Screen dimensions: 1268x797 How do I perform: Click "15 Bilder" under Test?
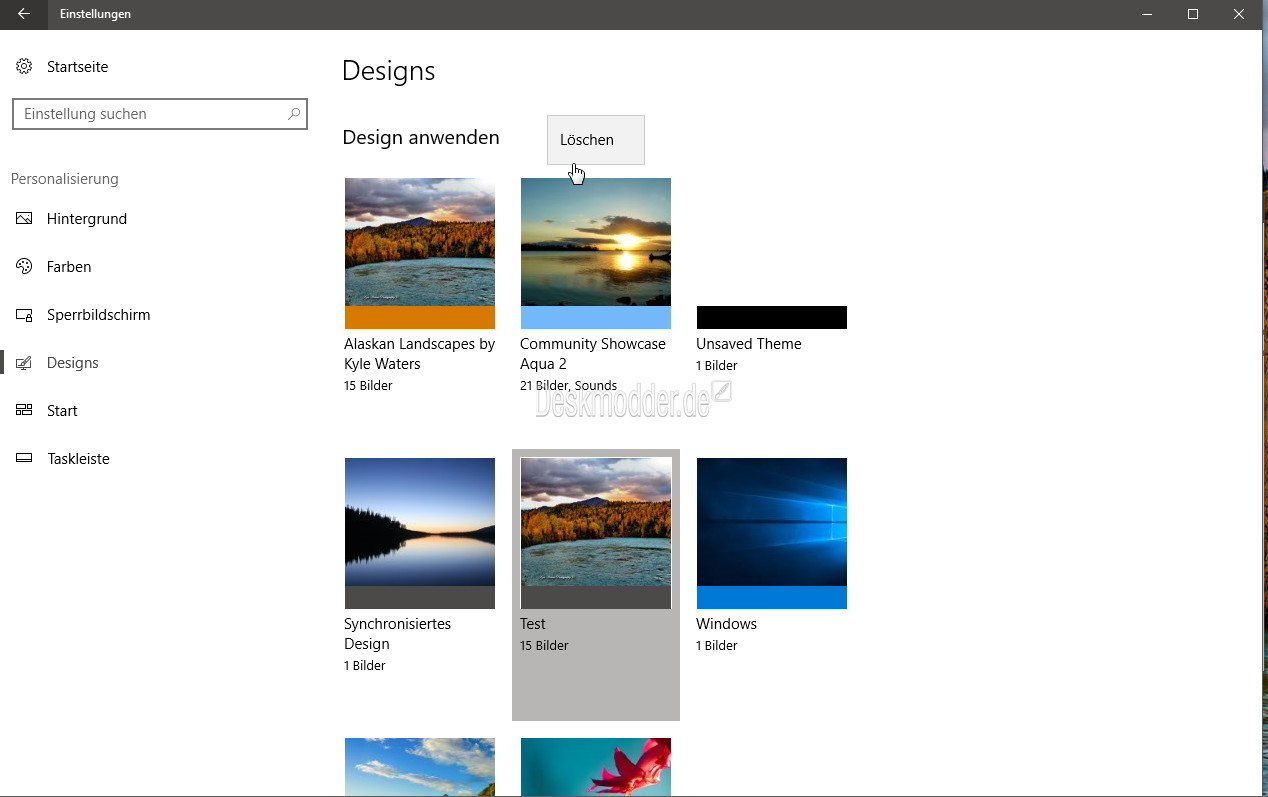point(544,646)
